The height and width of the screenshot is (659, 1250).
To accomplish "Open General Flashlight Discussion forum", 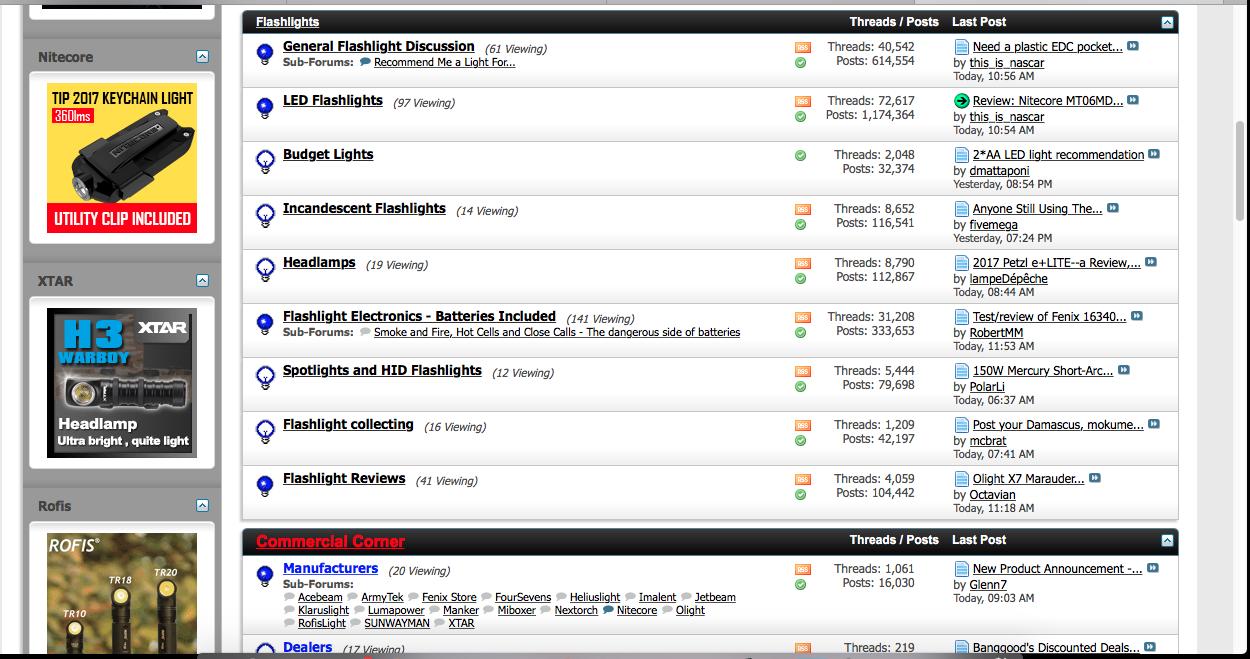I will 378,46.
